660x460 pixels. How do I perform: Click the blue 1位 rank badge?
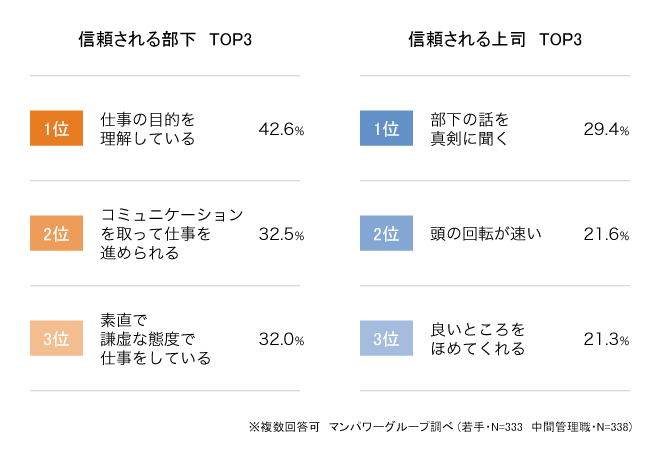coord(385,130)
